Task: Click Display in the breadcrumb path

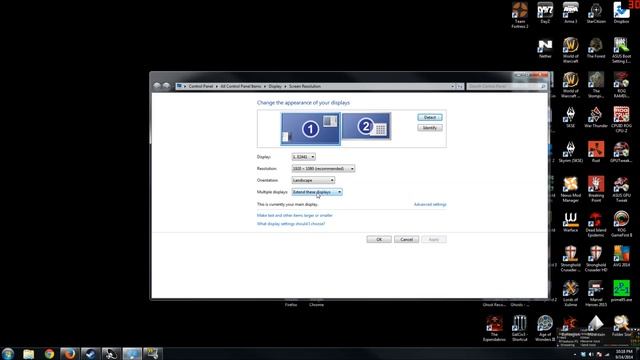Action: tap(275, 87)
